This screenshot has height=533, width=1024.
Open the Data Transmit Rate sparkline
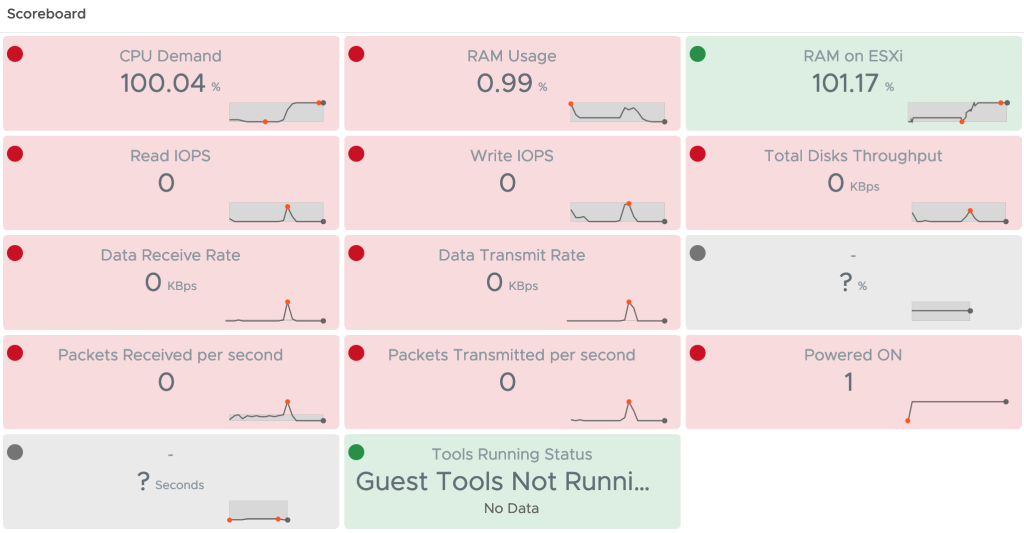coord(617,312)
